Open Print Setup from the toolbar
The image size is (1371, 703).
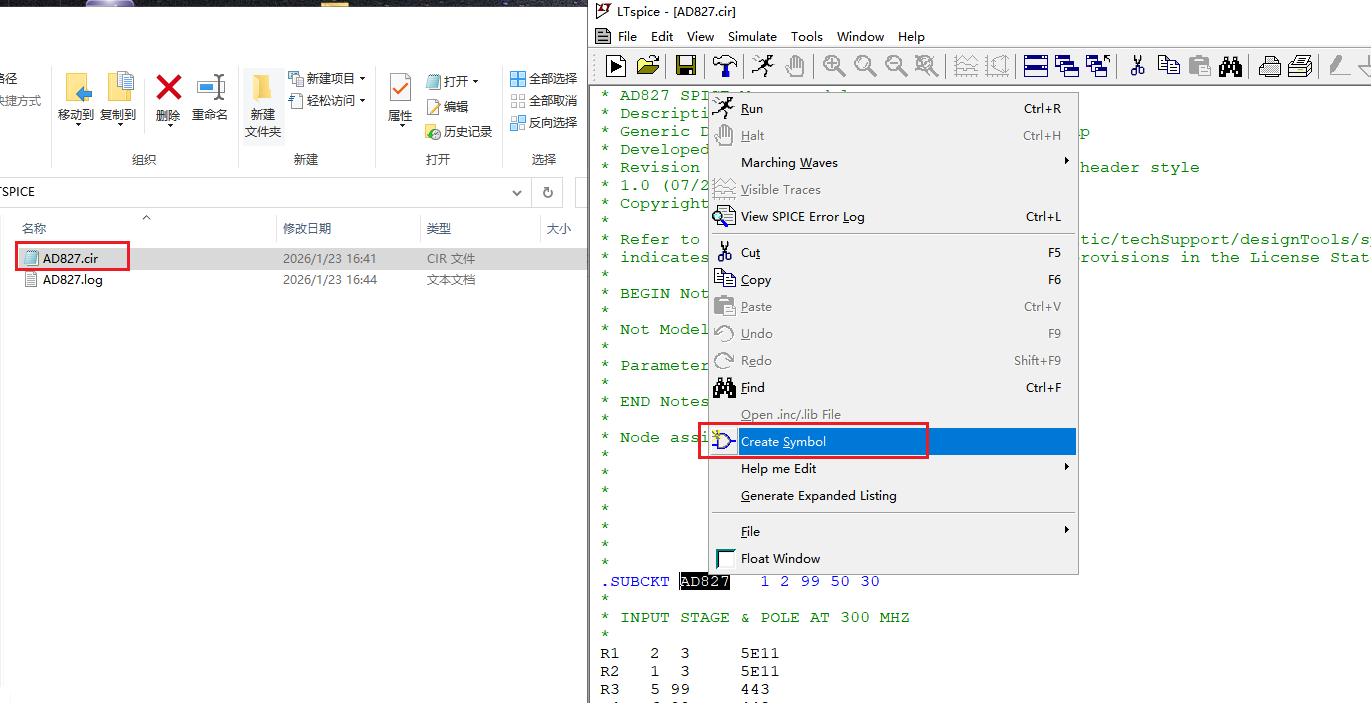point(1269,66)
